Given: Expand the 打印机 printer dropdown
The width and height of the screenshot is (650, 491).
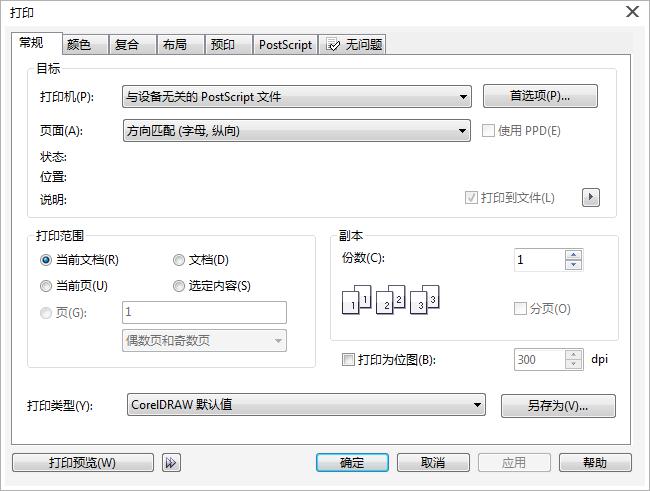Looking at the screenshot, I should pyautogui.click(x=297, y=97).
